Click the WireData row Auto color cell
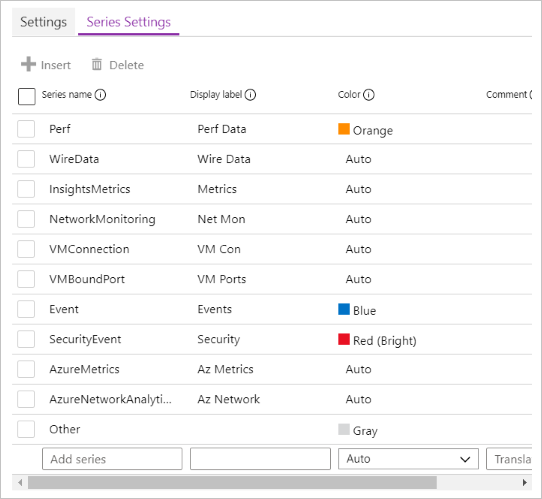542x499 pixels. (358, 159)
